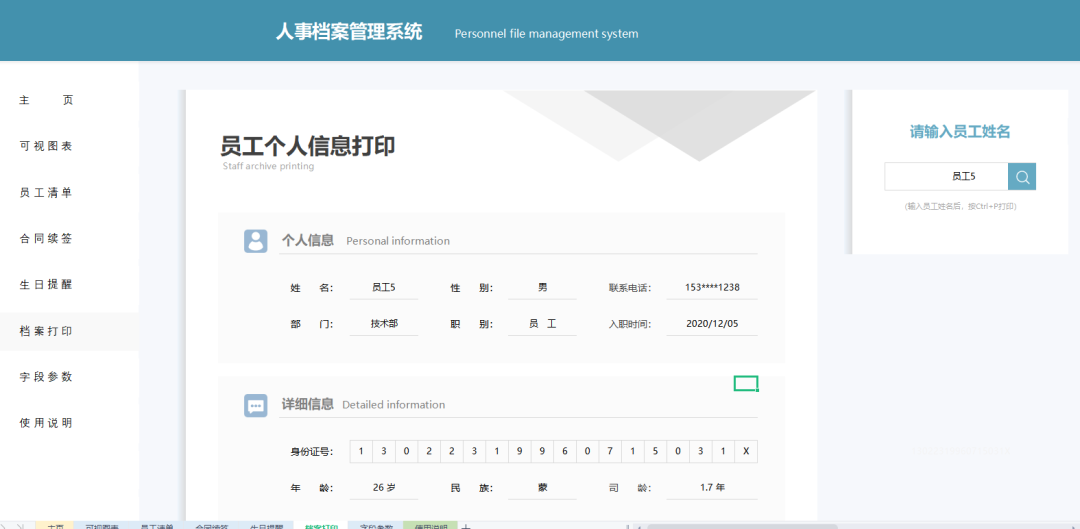Image resolution: width=1080 pixels, height=529 pixels.
Task: Click the Personal information English caption
Action: click(x=398, y=241)
